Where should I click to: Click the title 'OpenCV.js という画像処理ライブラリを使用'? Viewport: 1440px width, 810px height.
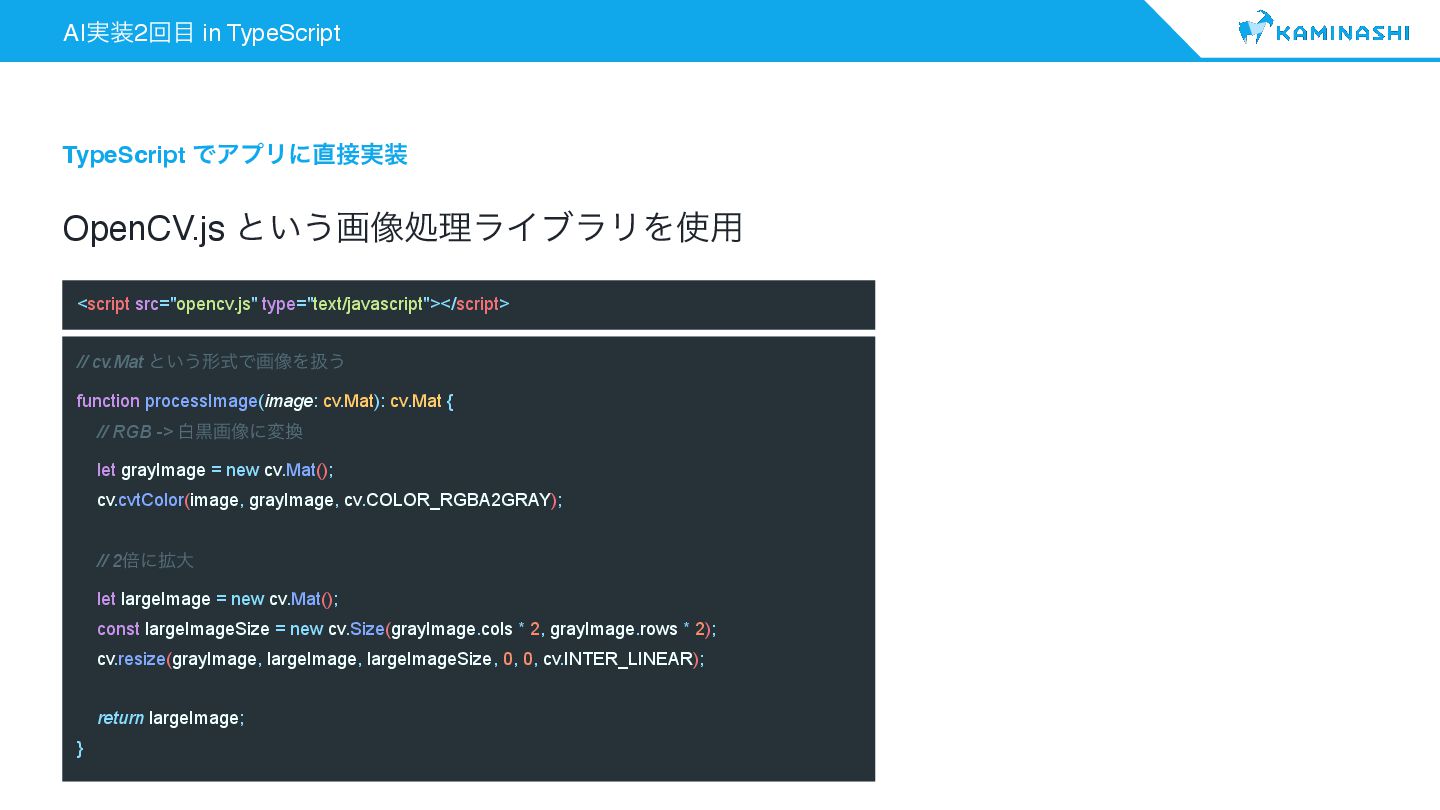402,228
